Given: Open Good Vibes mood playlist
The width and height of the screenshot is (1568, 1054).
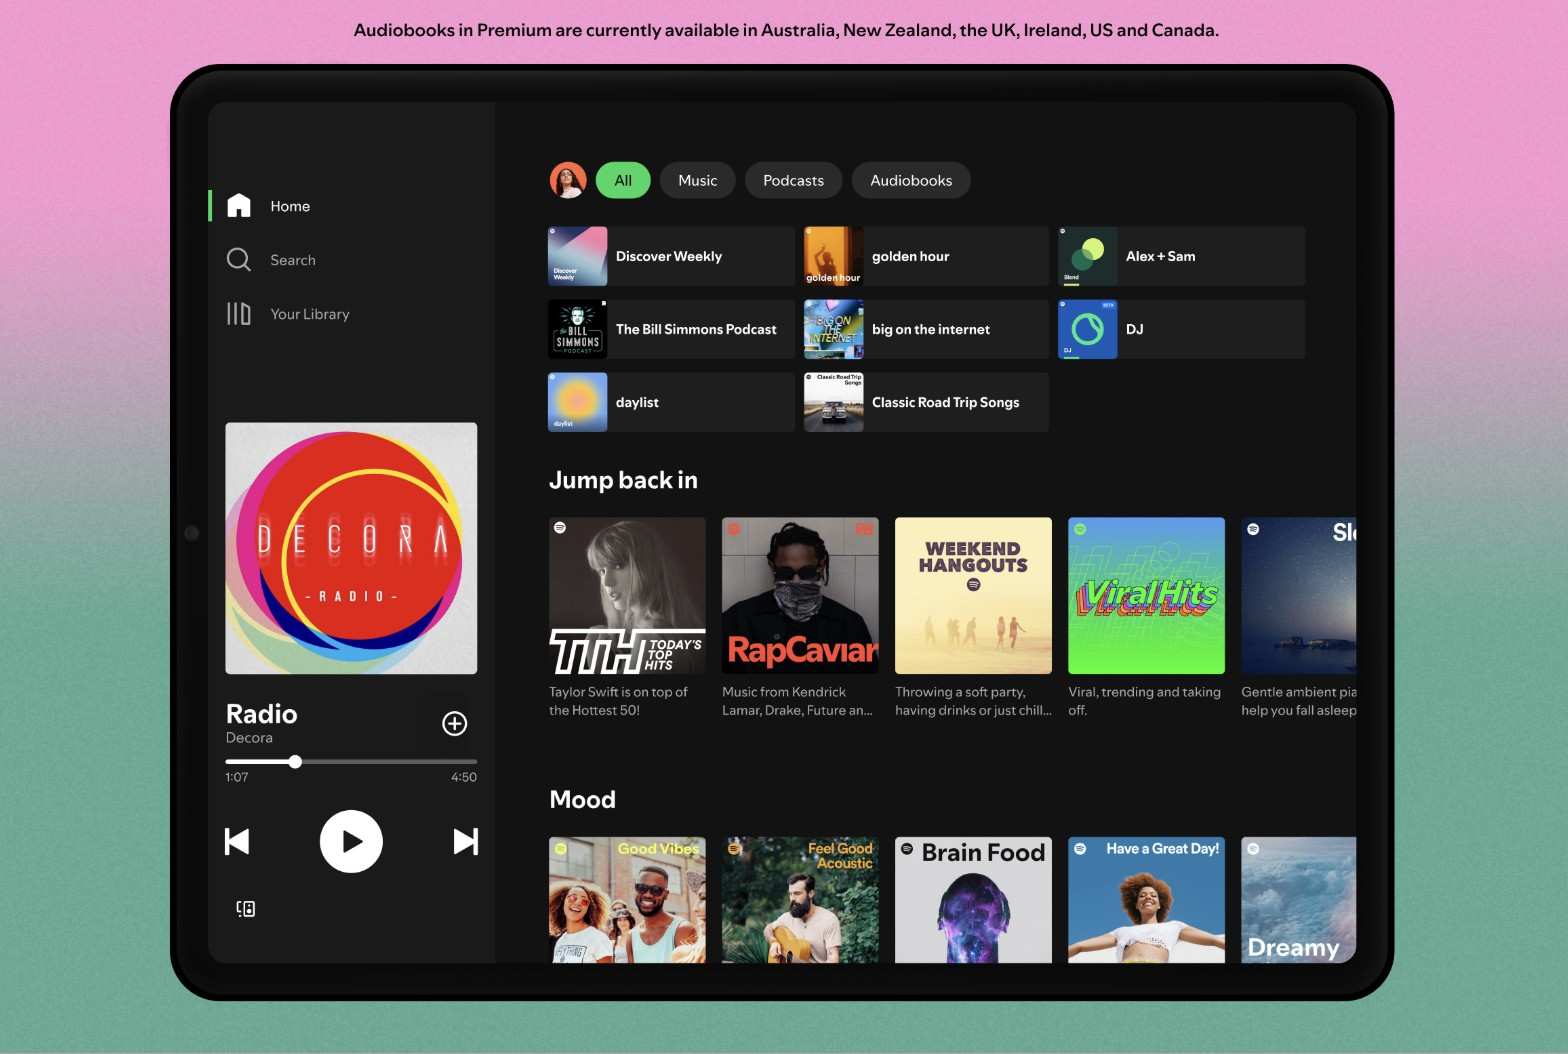Looking at the screenshot, I should click(627, 900).
